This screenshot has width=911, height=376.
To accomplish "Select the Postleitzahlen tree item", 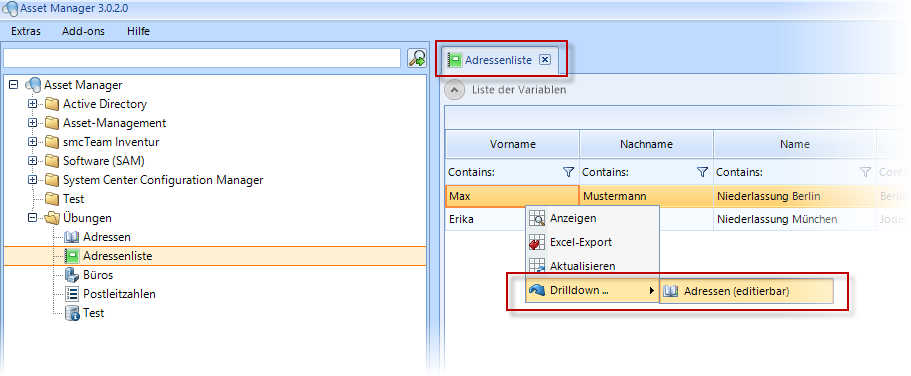I will click(119, 294).
